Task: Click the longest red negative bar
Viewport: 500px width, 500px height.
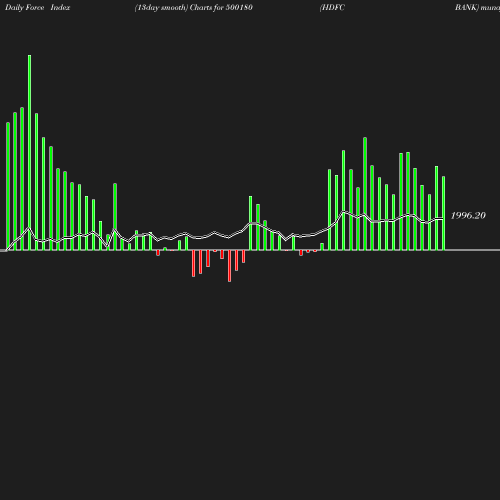Action: (x=229, y=266)
